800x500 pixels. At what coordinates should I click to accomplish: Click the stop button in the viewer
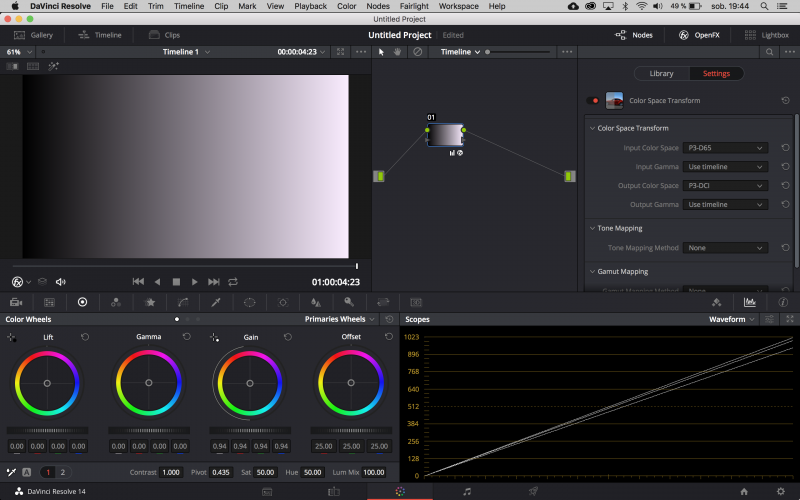(x=176, y=282)
